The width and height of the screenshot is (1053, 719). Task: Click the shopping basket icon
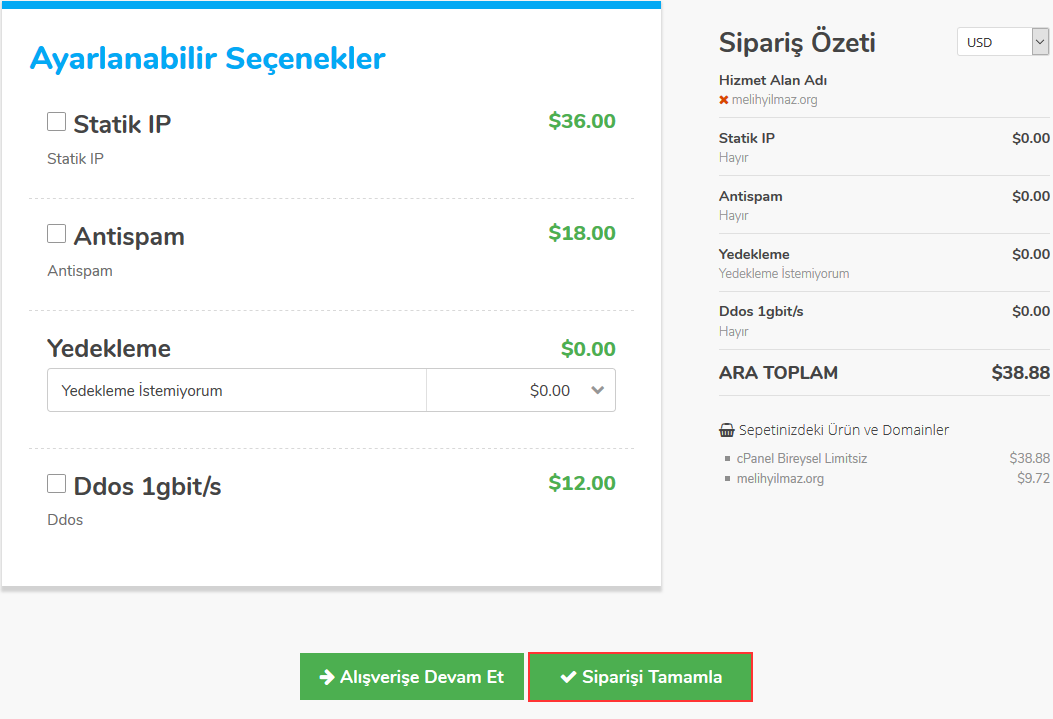[727, 431]
